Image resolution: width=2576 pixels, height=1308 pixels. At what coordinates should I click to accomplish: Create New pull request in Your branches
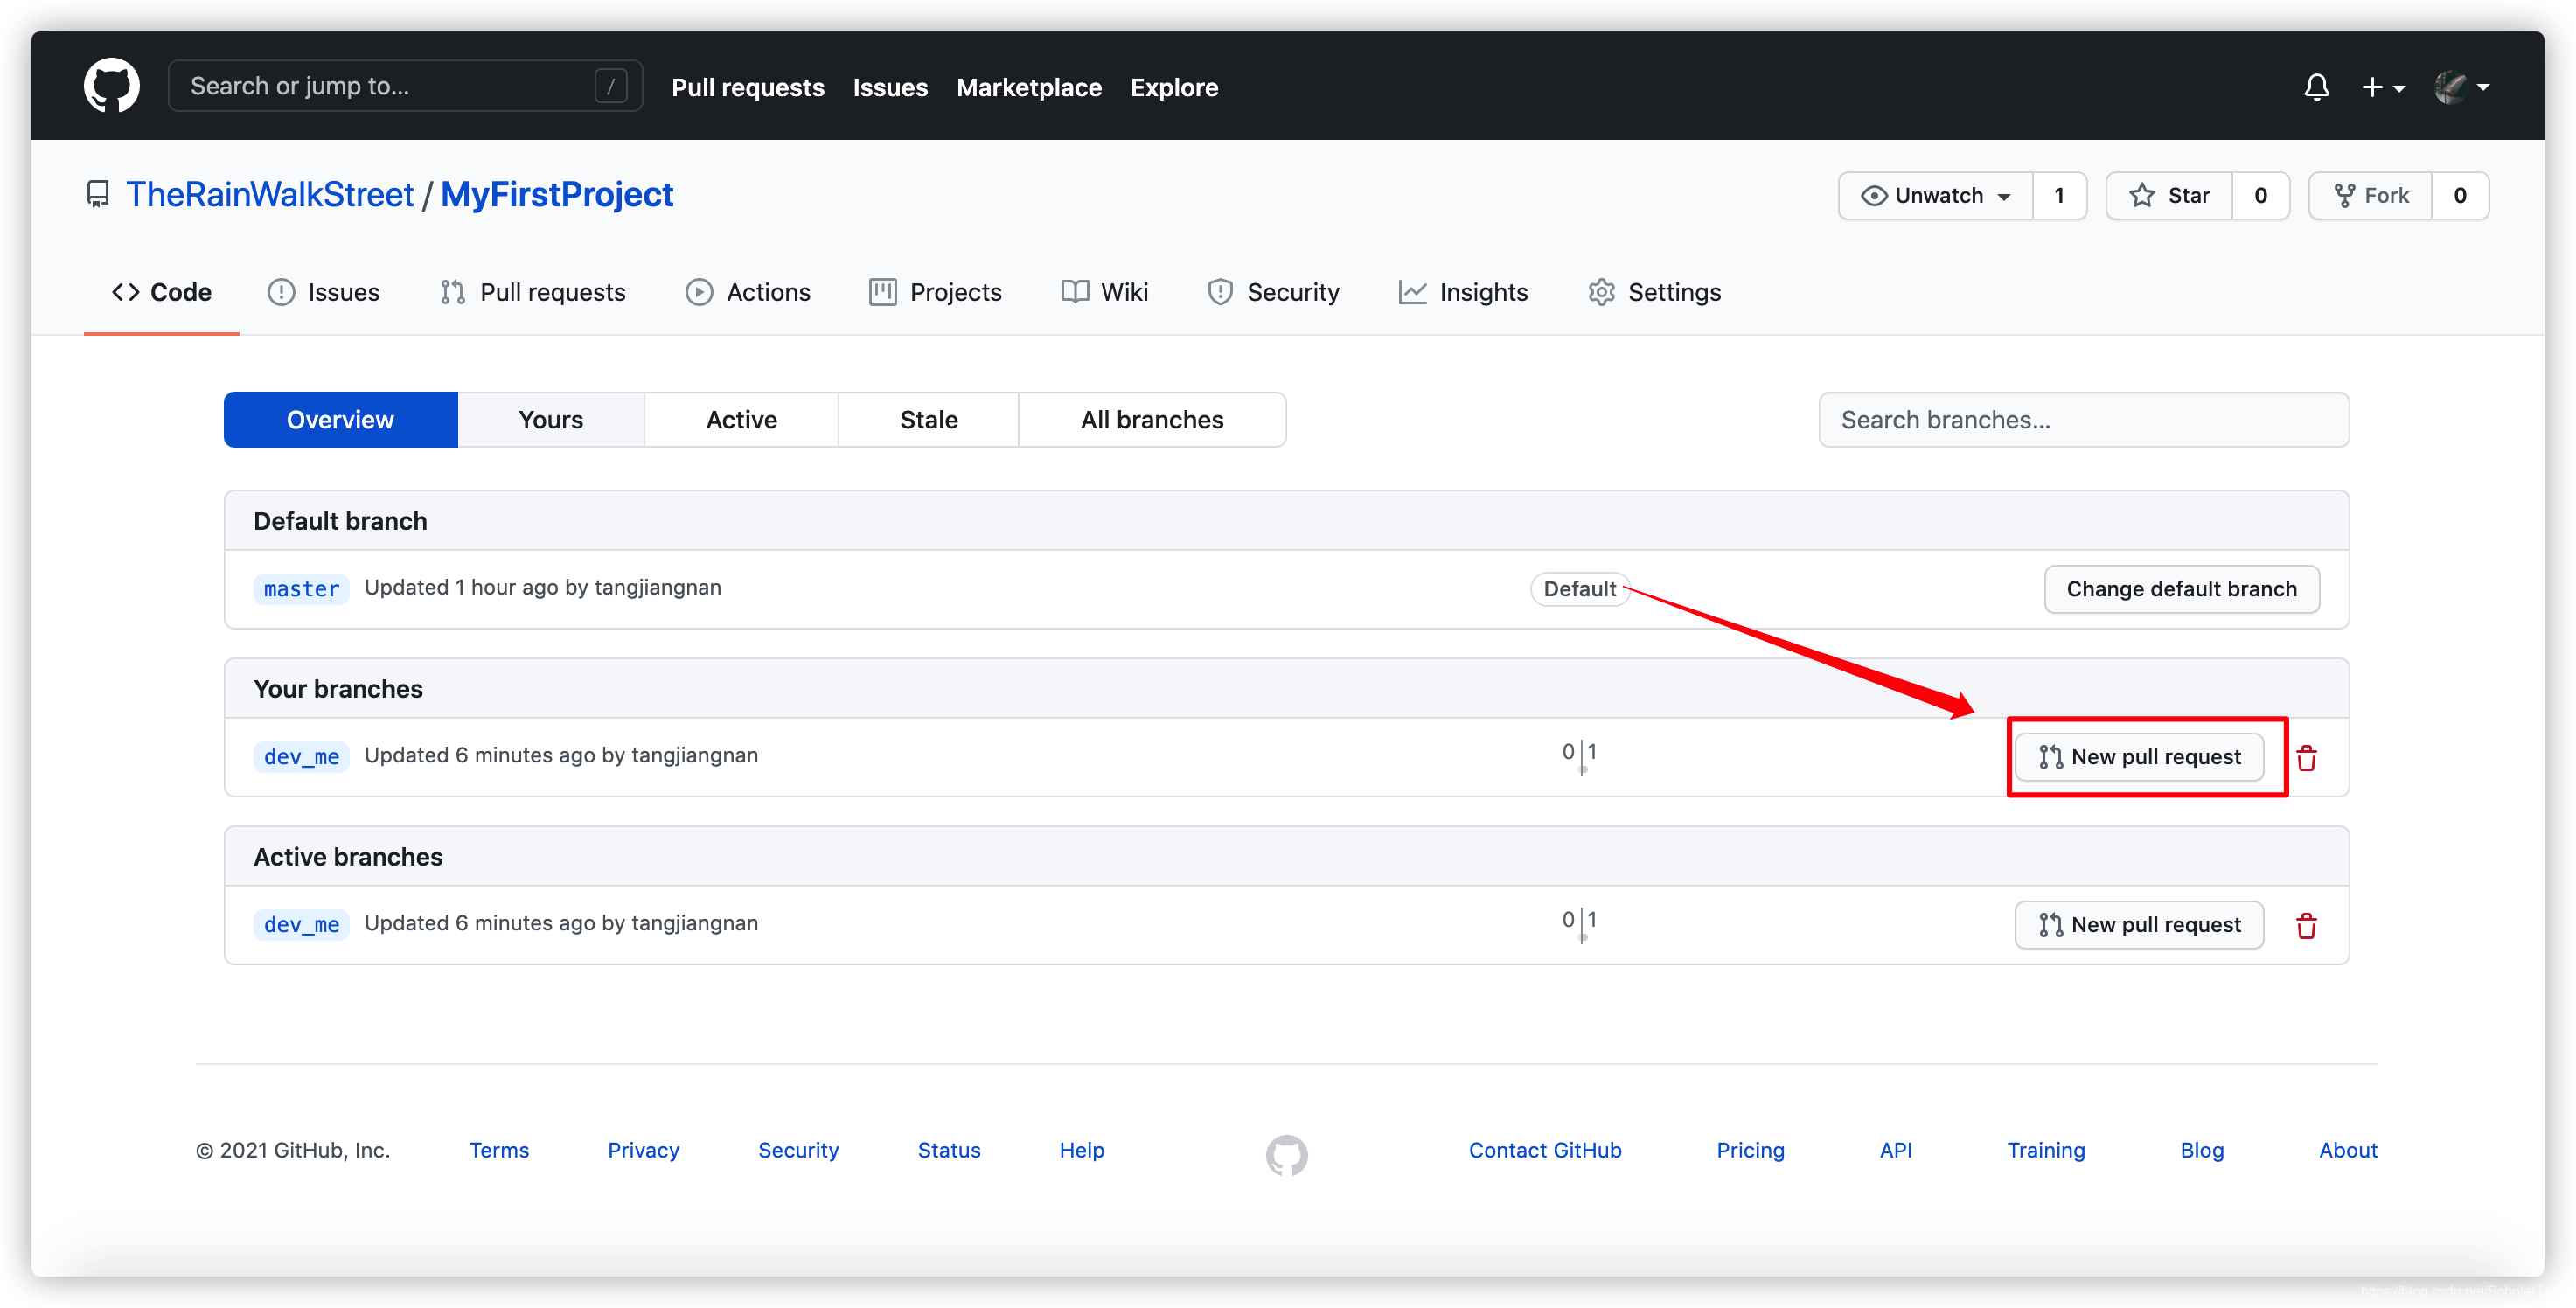pyautogui.click(x=2139, y=757)
